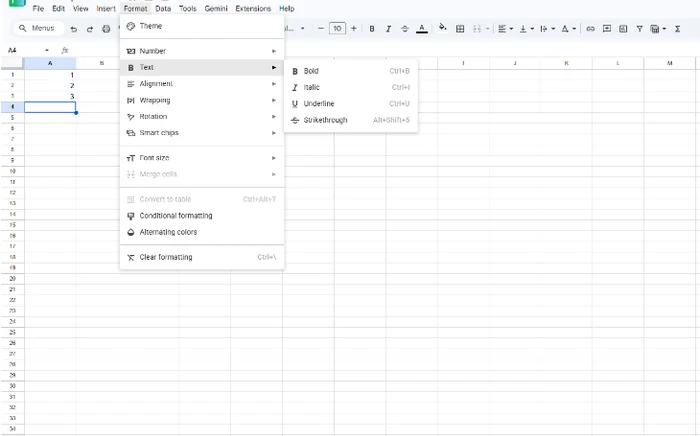
Task: Click the Create a filter icon
Action: click(639, 29)
